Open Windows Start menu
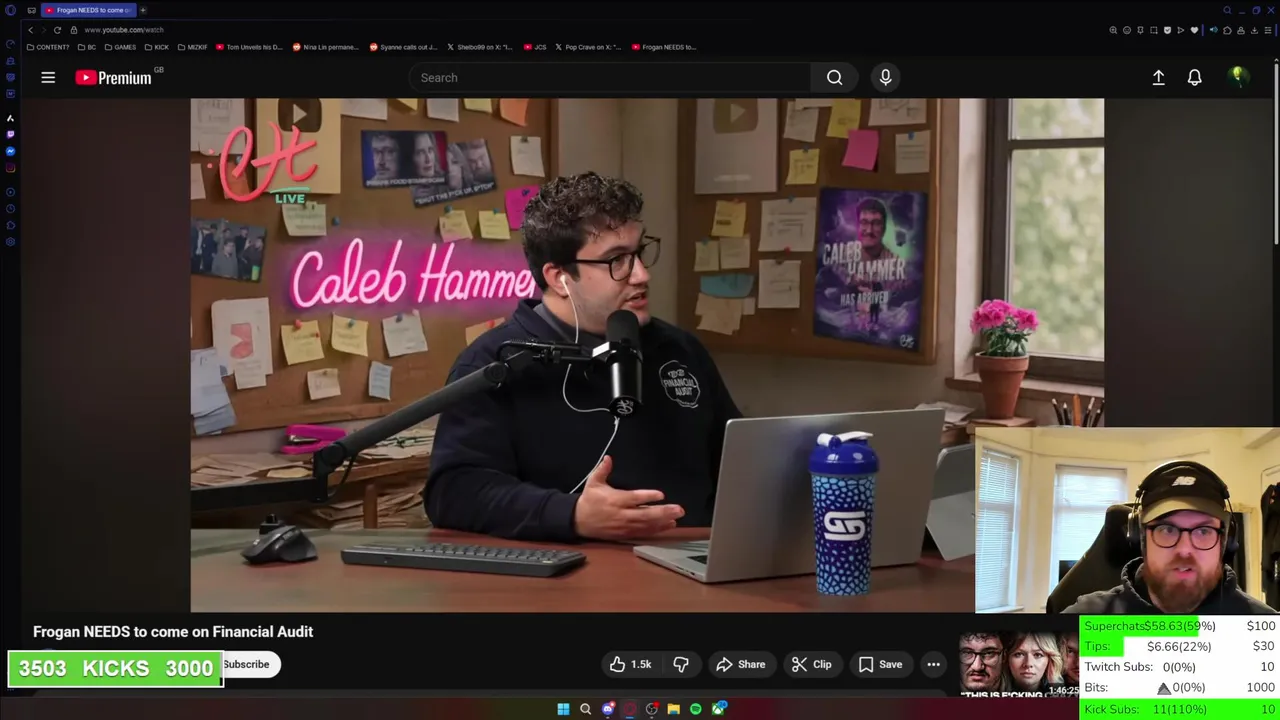This screenshot has height=720, width=1280. [x=563, y=709]
